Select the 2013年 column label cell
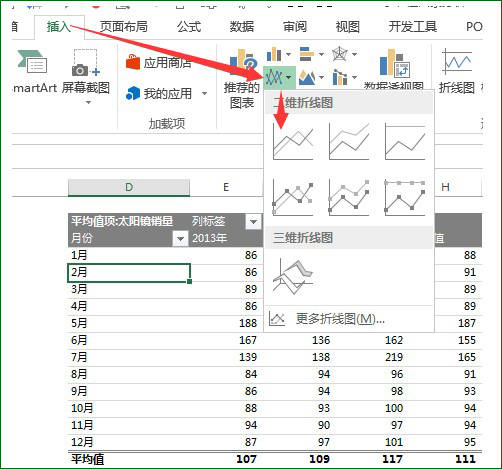Image resolution: width=502 pixels, height=469 pixels. click(x=209, y=238)
